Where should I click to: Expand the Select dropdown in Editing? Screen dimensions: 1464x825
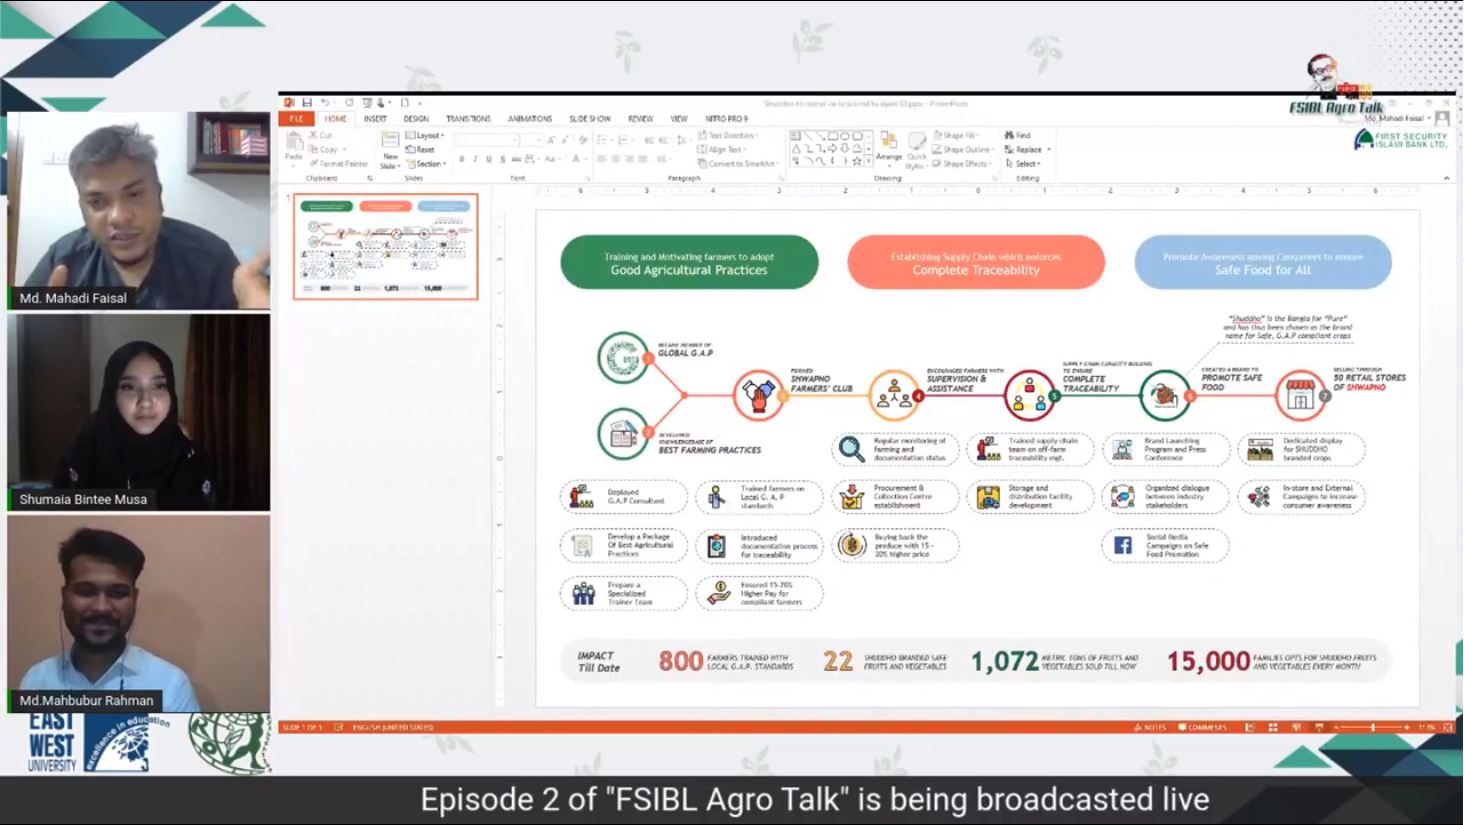click(x=1024, y=163)
